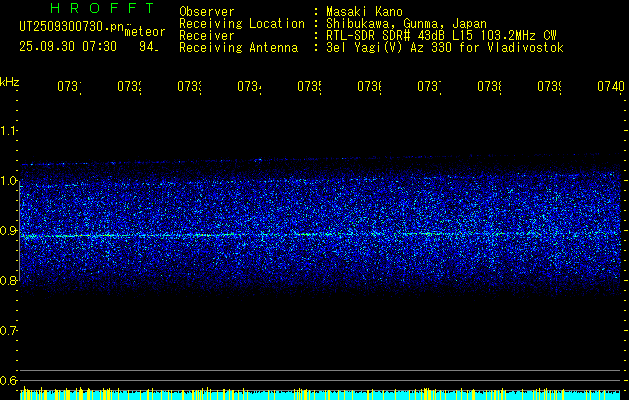Click the 0736 time marker
Viewport: 629px width, 400px height.
click(x=369, y=87)
